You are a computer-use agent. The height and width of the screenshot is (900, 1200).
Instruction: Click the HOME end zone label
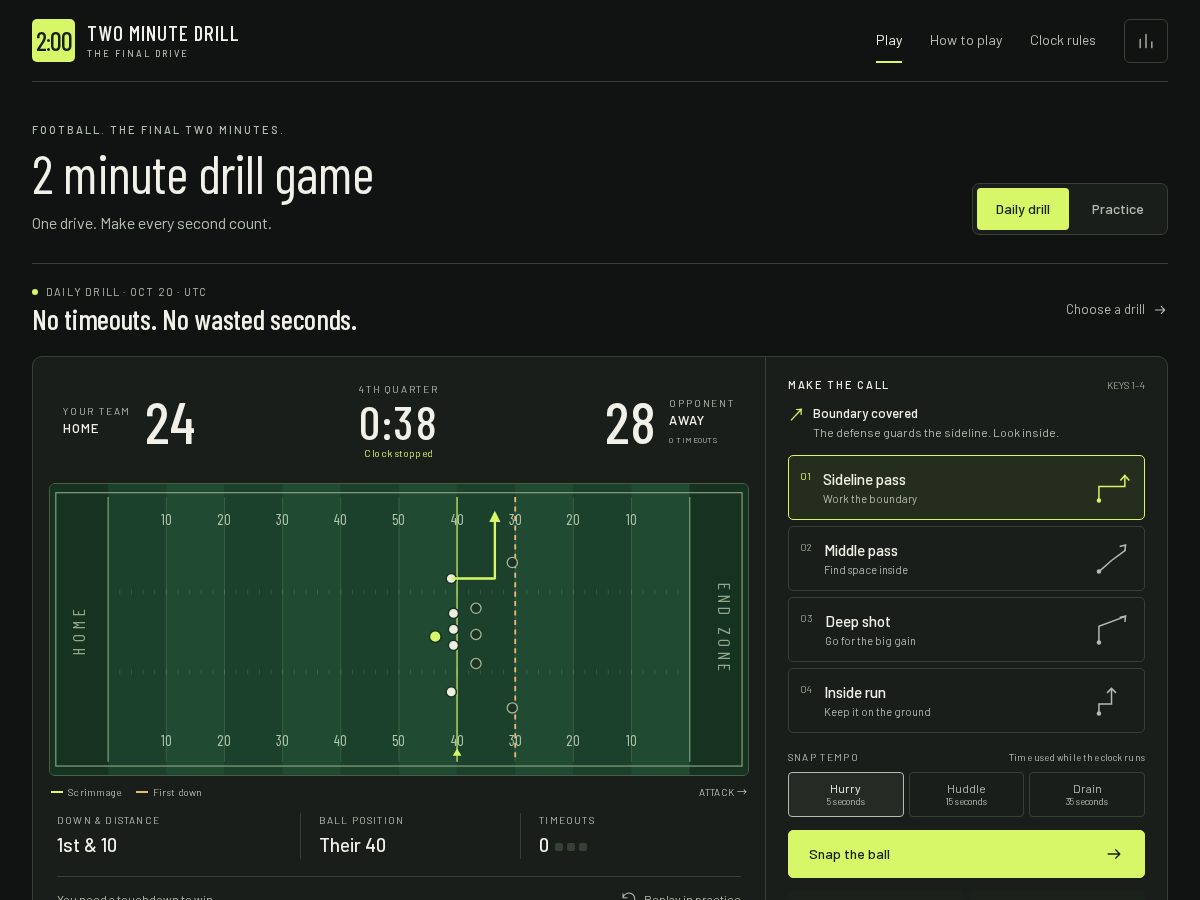pyautogui.click(x=80, y=631)
